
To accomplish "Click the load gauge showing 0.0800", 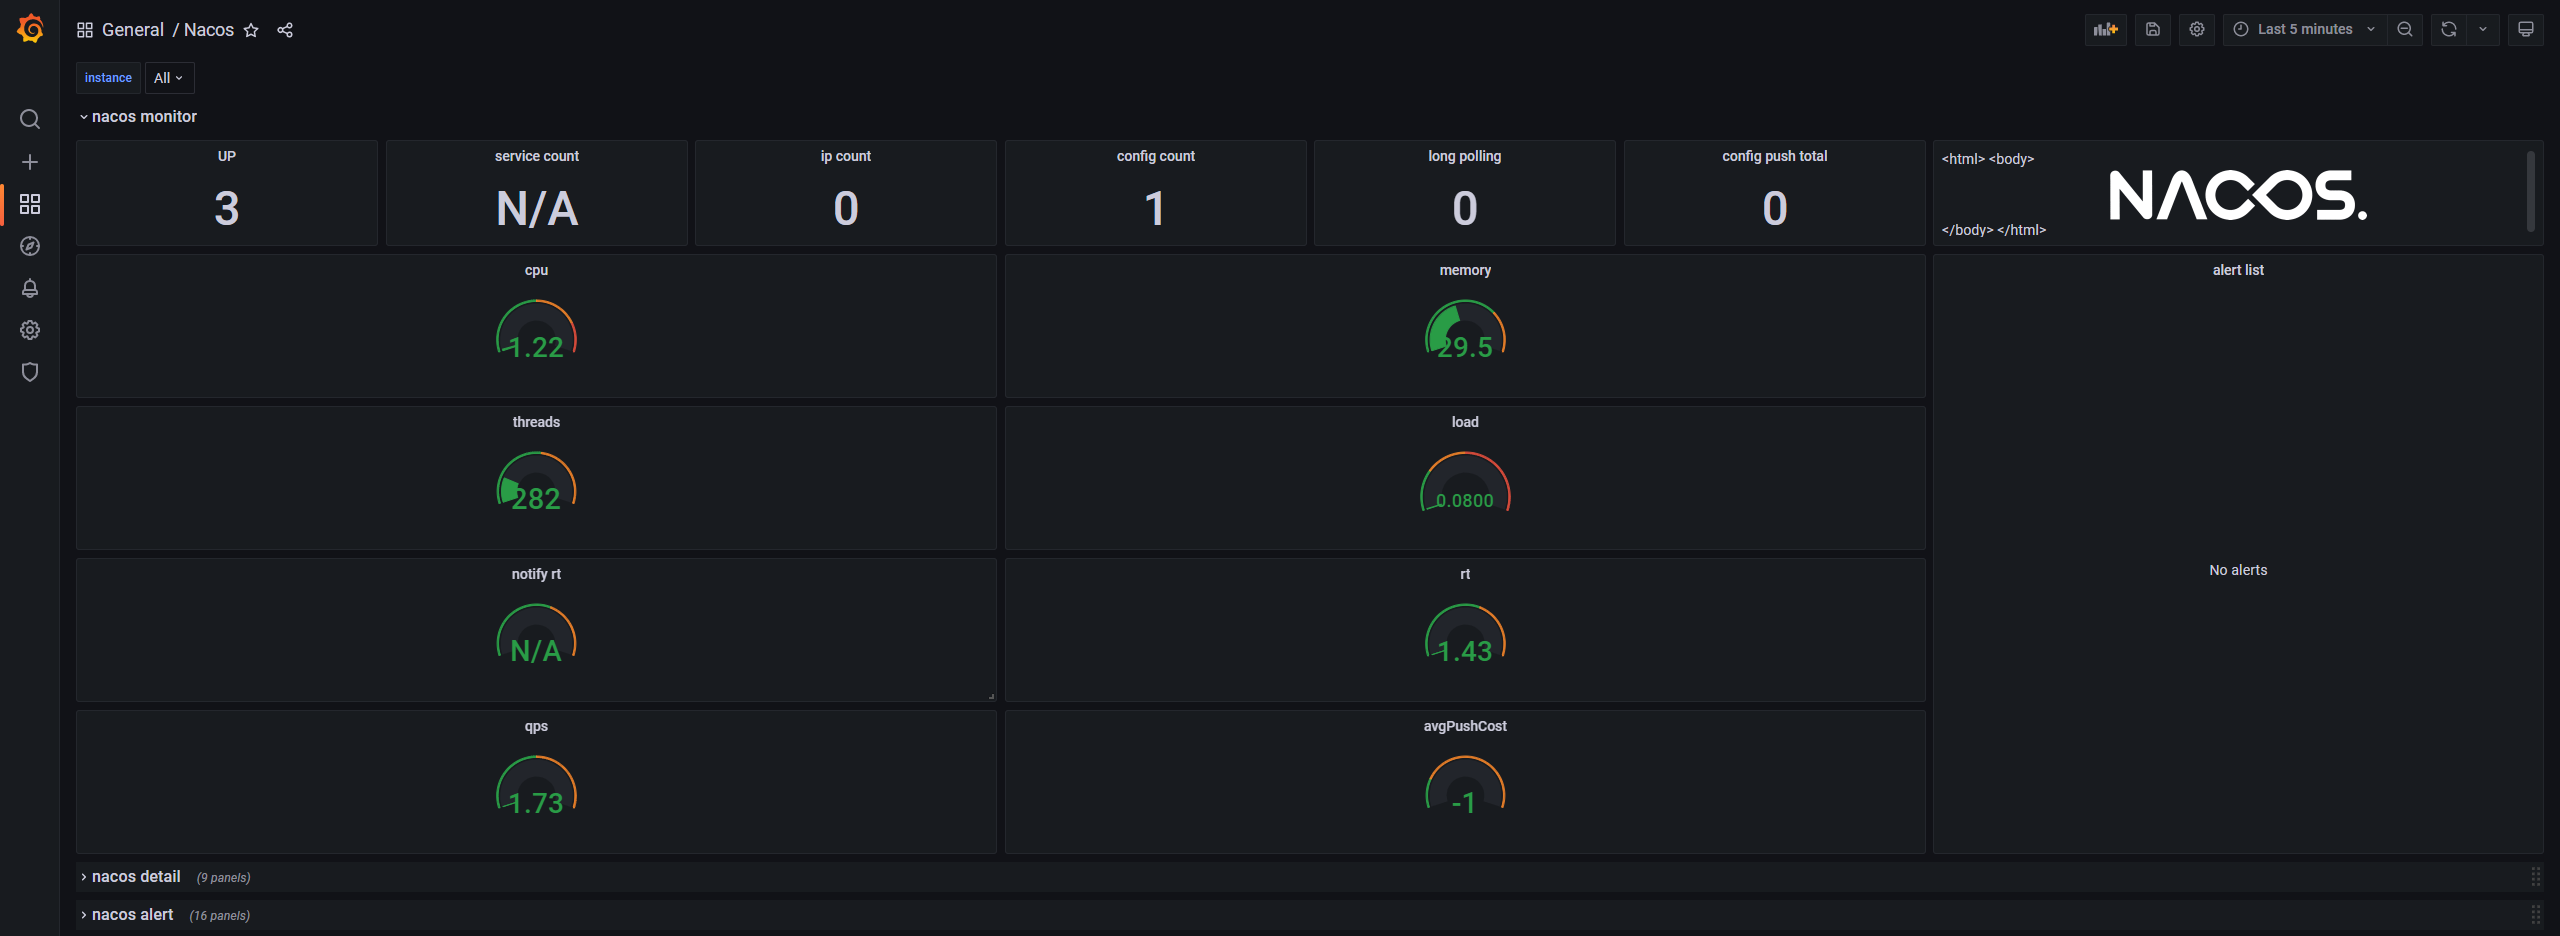I will 1465,482.
